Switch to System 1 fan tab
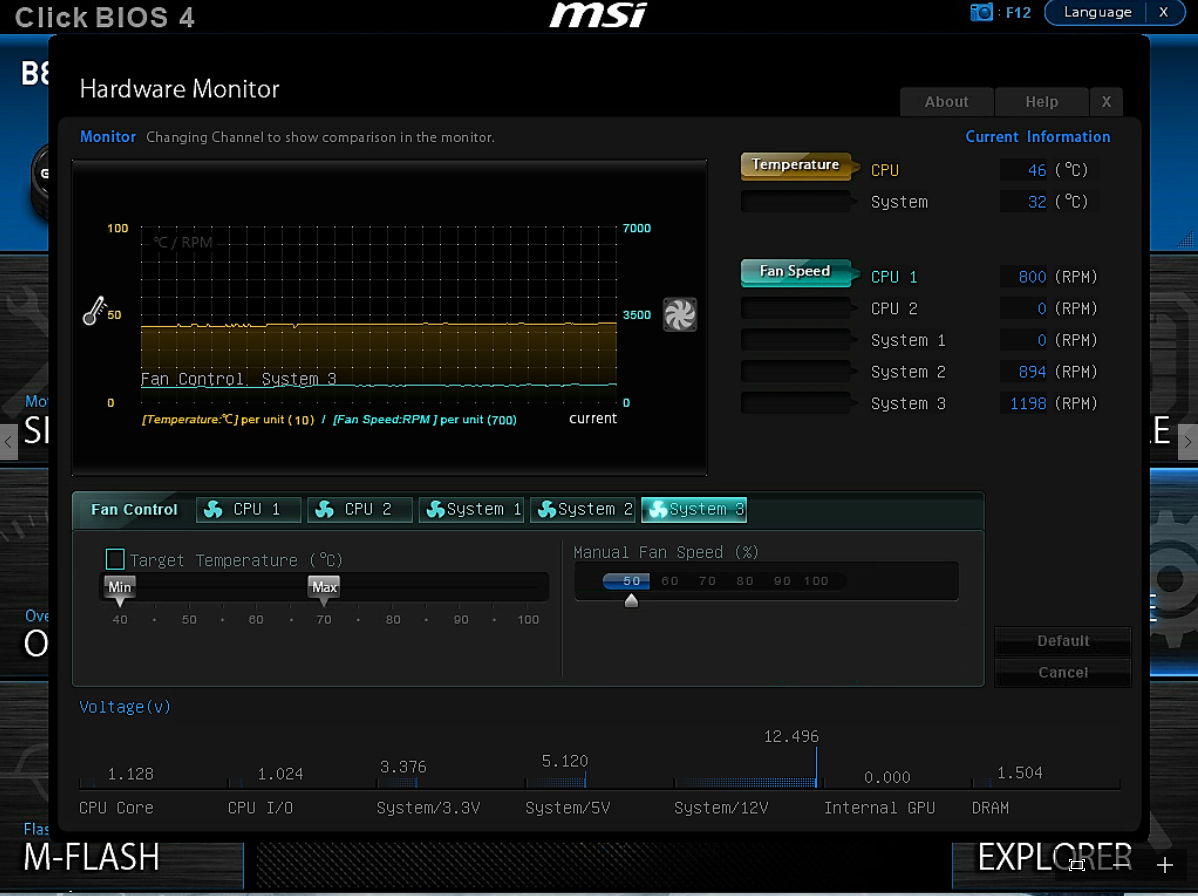1198x896 pixels. point(471,509)
